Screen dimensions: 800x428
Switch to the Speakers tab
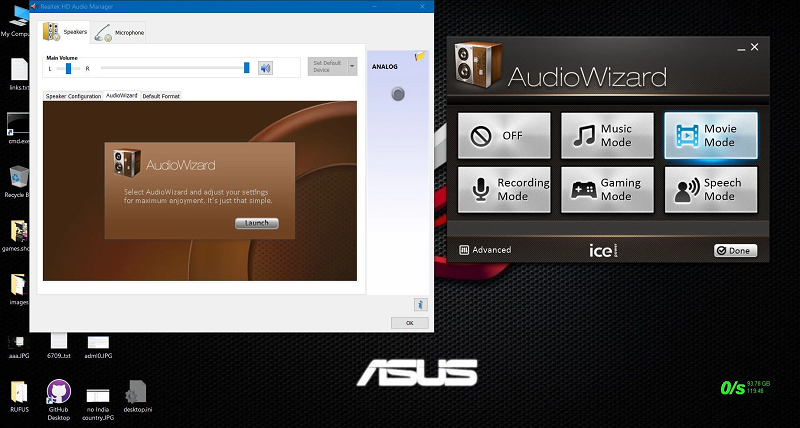pyautogui.click(x=65, y=32)
